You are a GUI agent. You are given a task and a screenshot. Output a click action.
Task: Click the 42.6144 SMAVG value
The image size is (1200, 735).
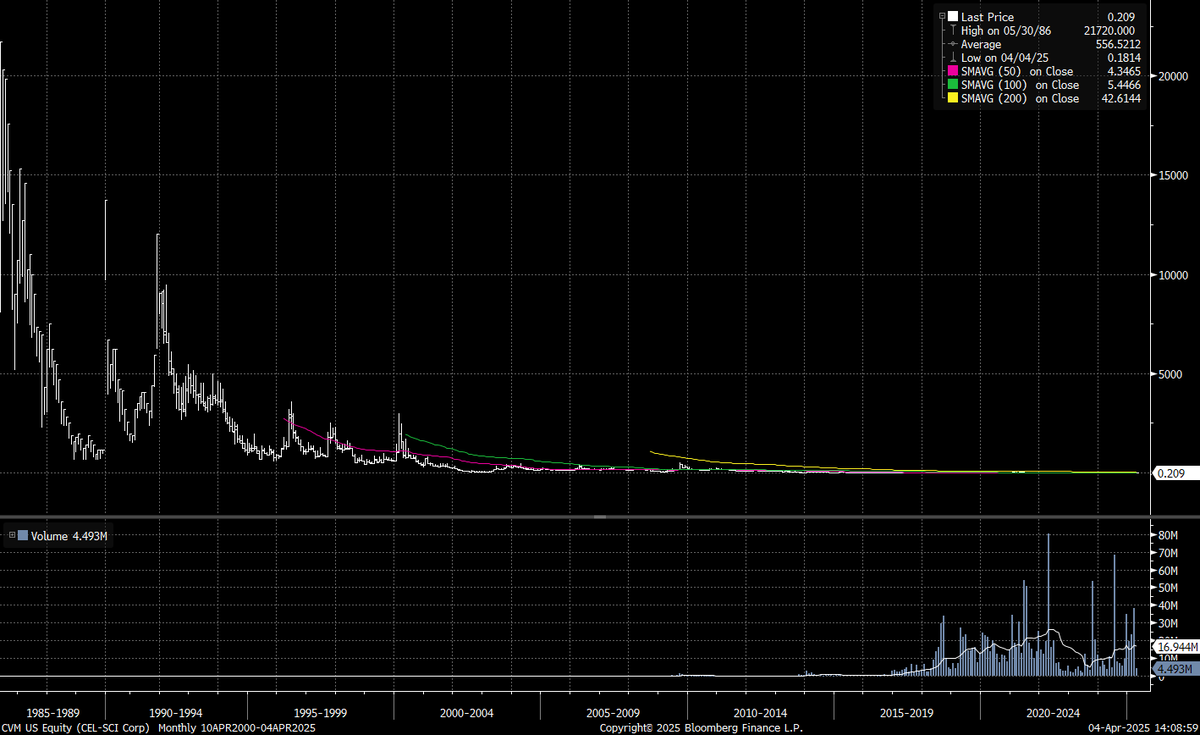[x=1121, y=98]
